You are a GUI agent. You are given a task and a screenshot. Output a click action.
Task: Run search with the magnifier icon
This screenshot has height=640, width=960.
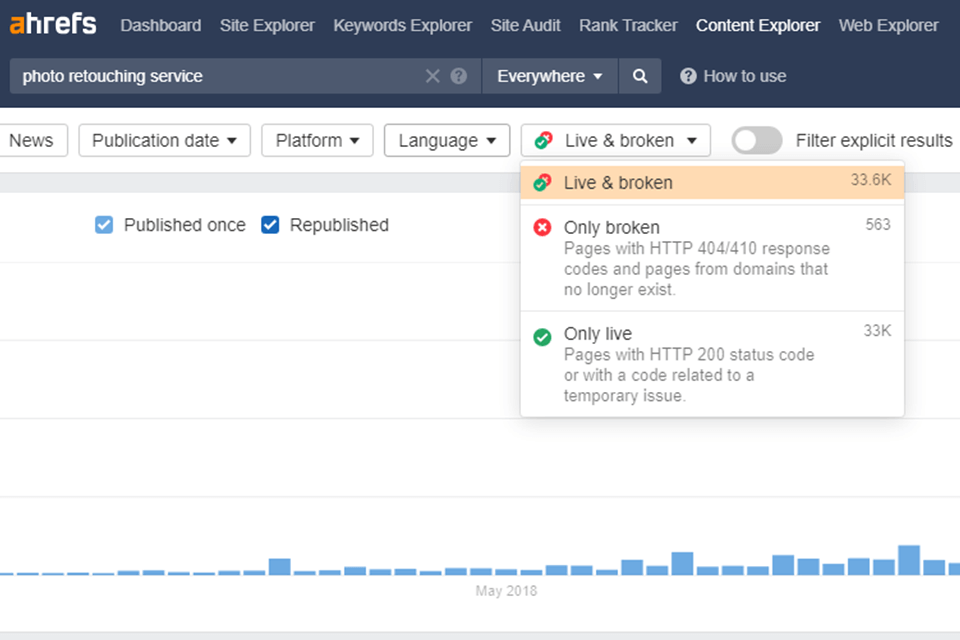(640, 76)
